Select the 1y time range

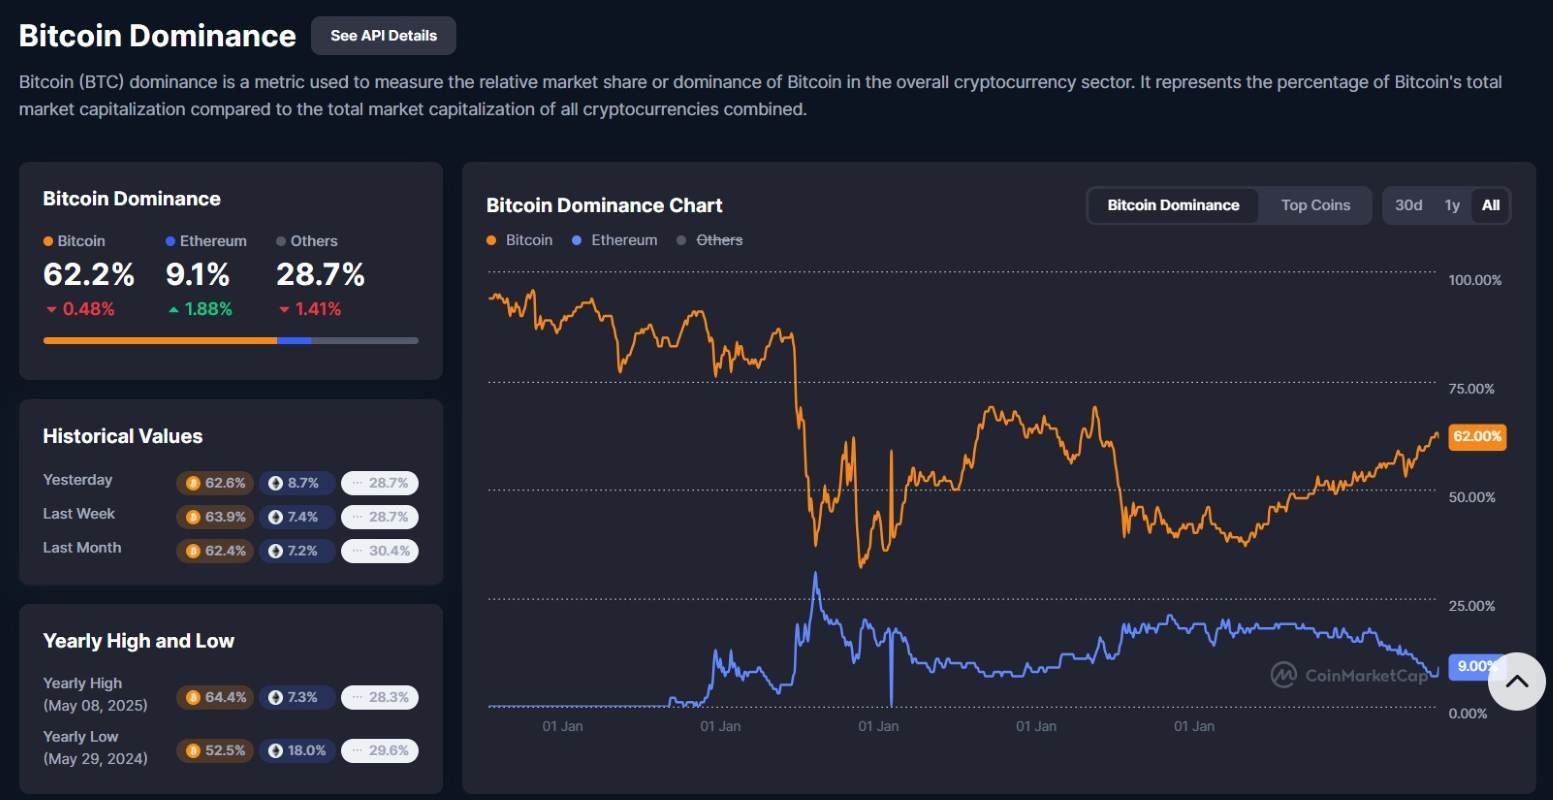pyautogui.click(x=1452, y=205)
